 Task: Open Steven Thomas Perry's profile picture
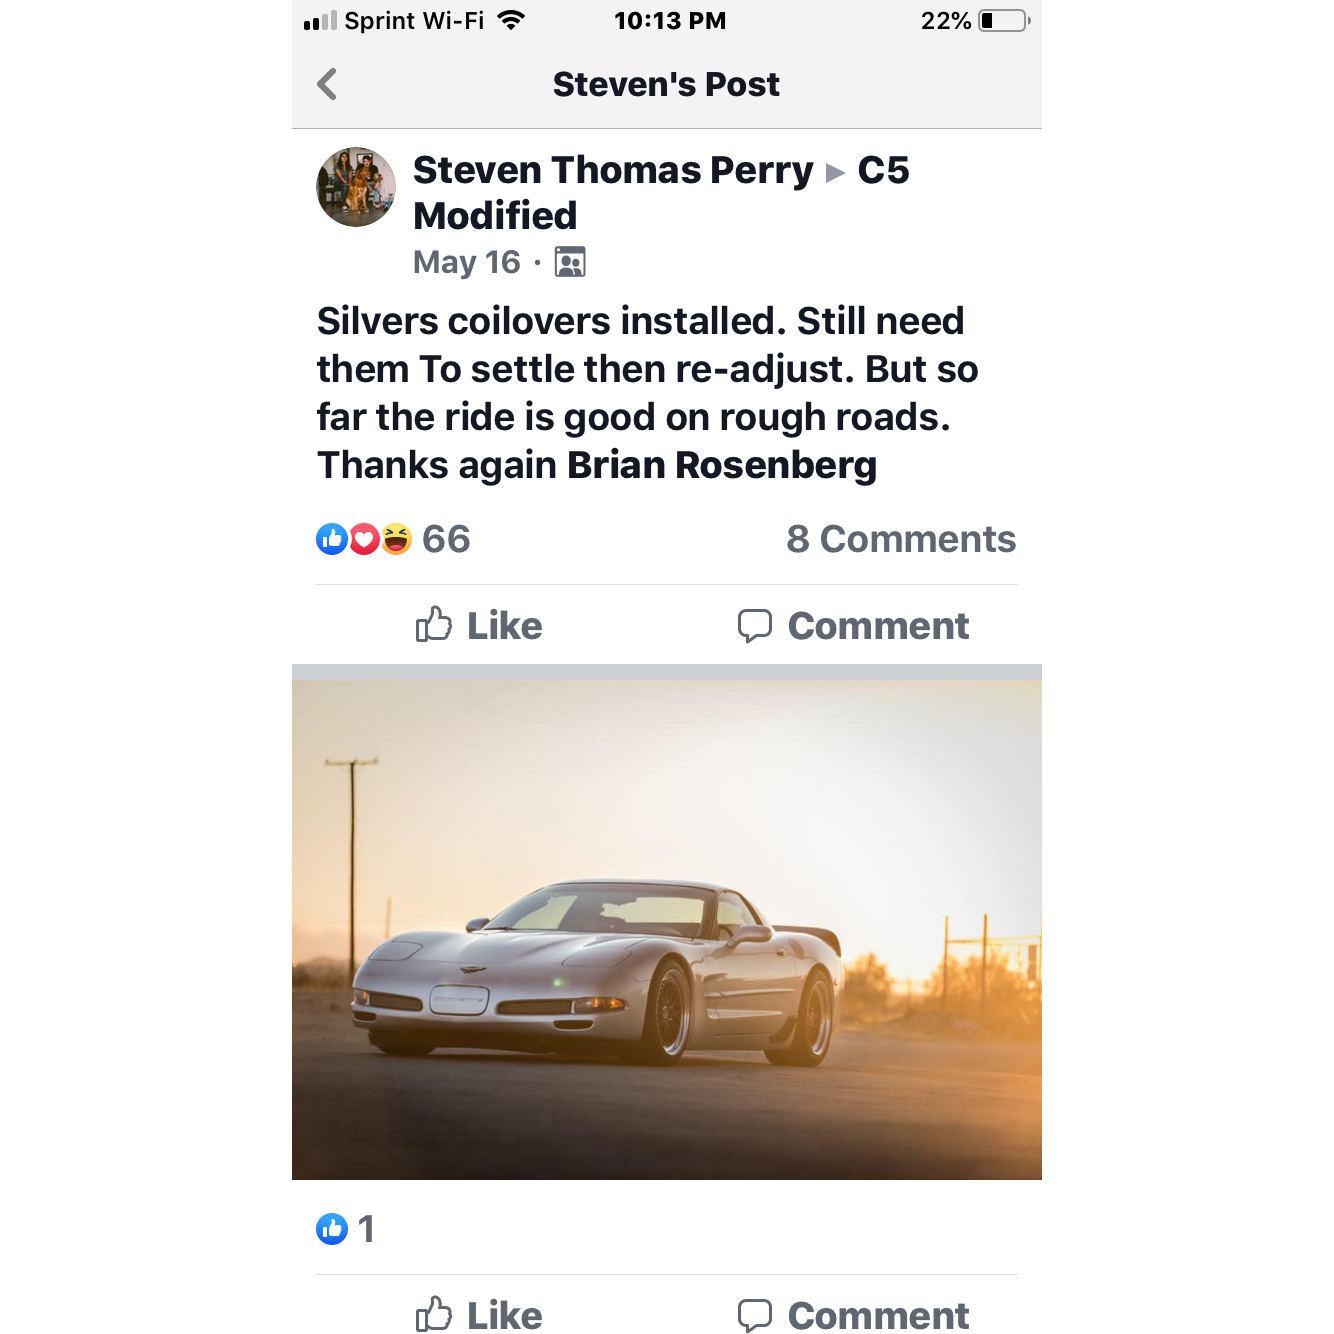pyautogui.click(x=356, y=187)
